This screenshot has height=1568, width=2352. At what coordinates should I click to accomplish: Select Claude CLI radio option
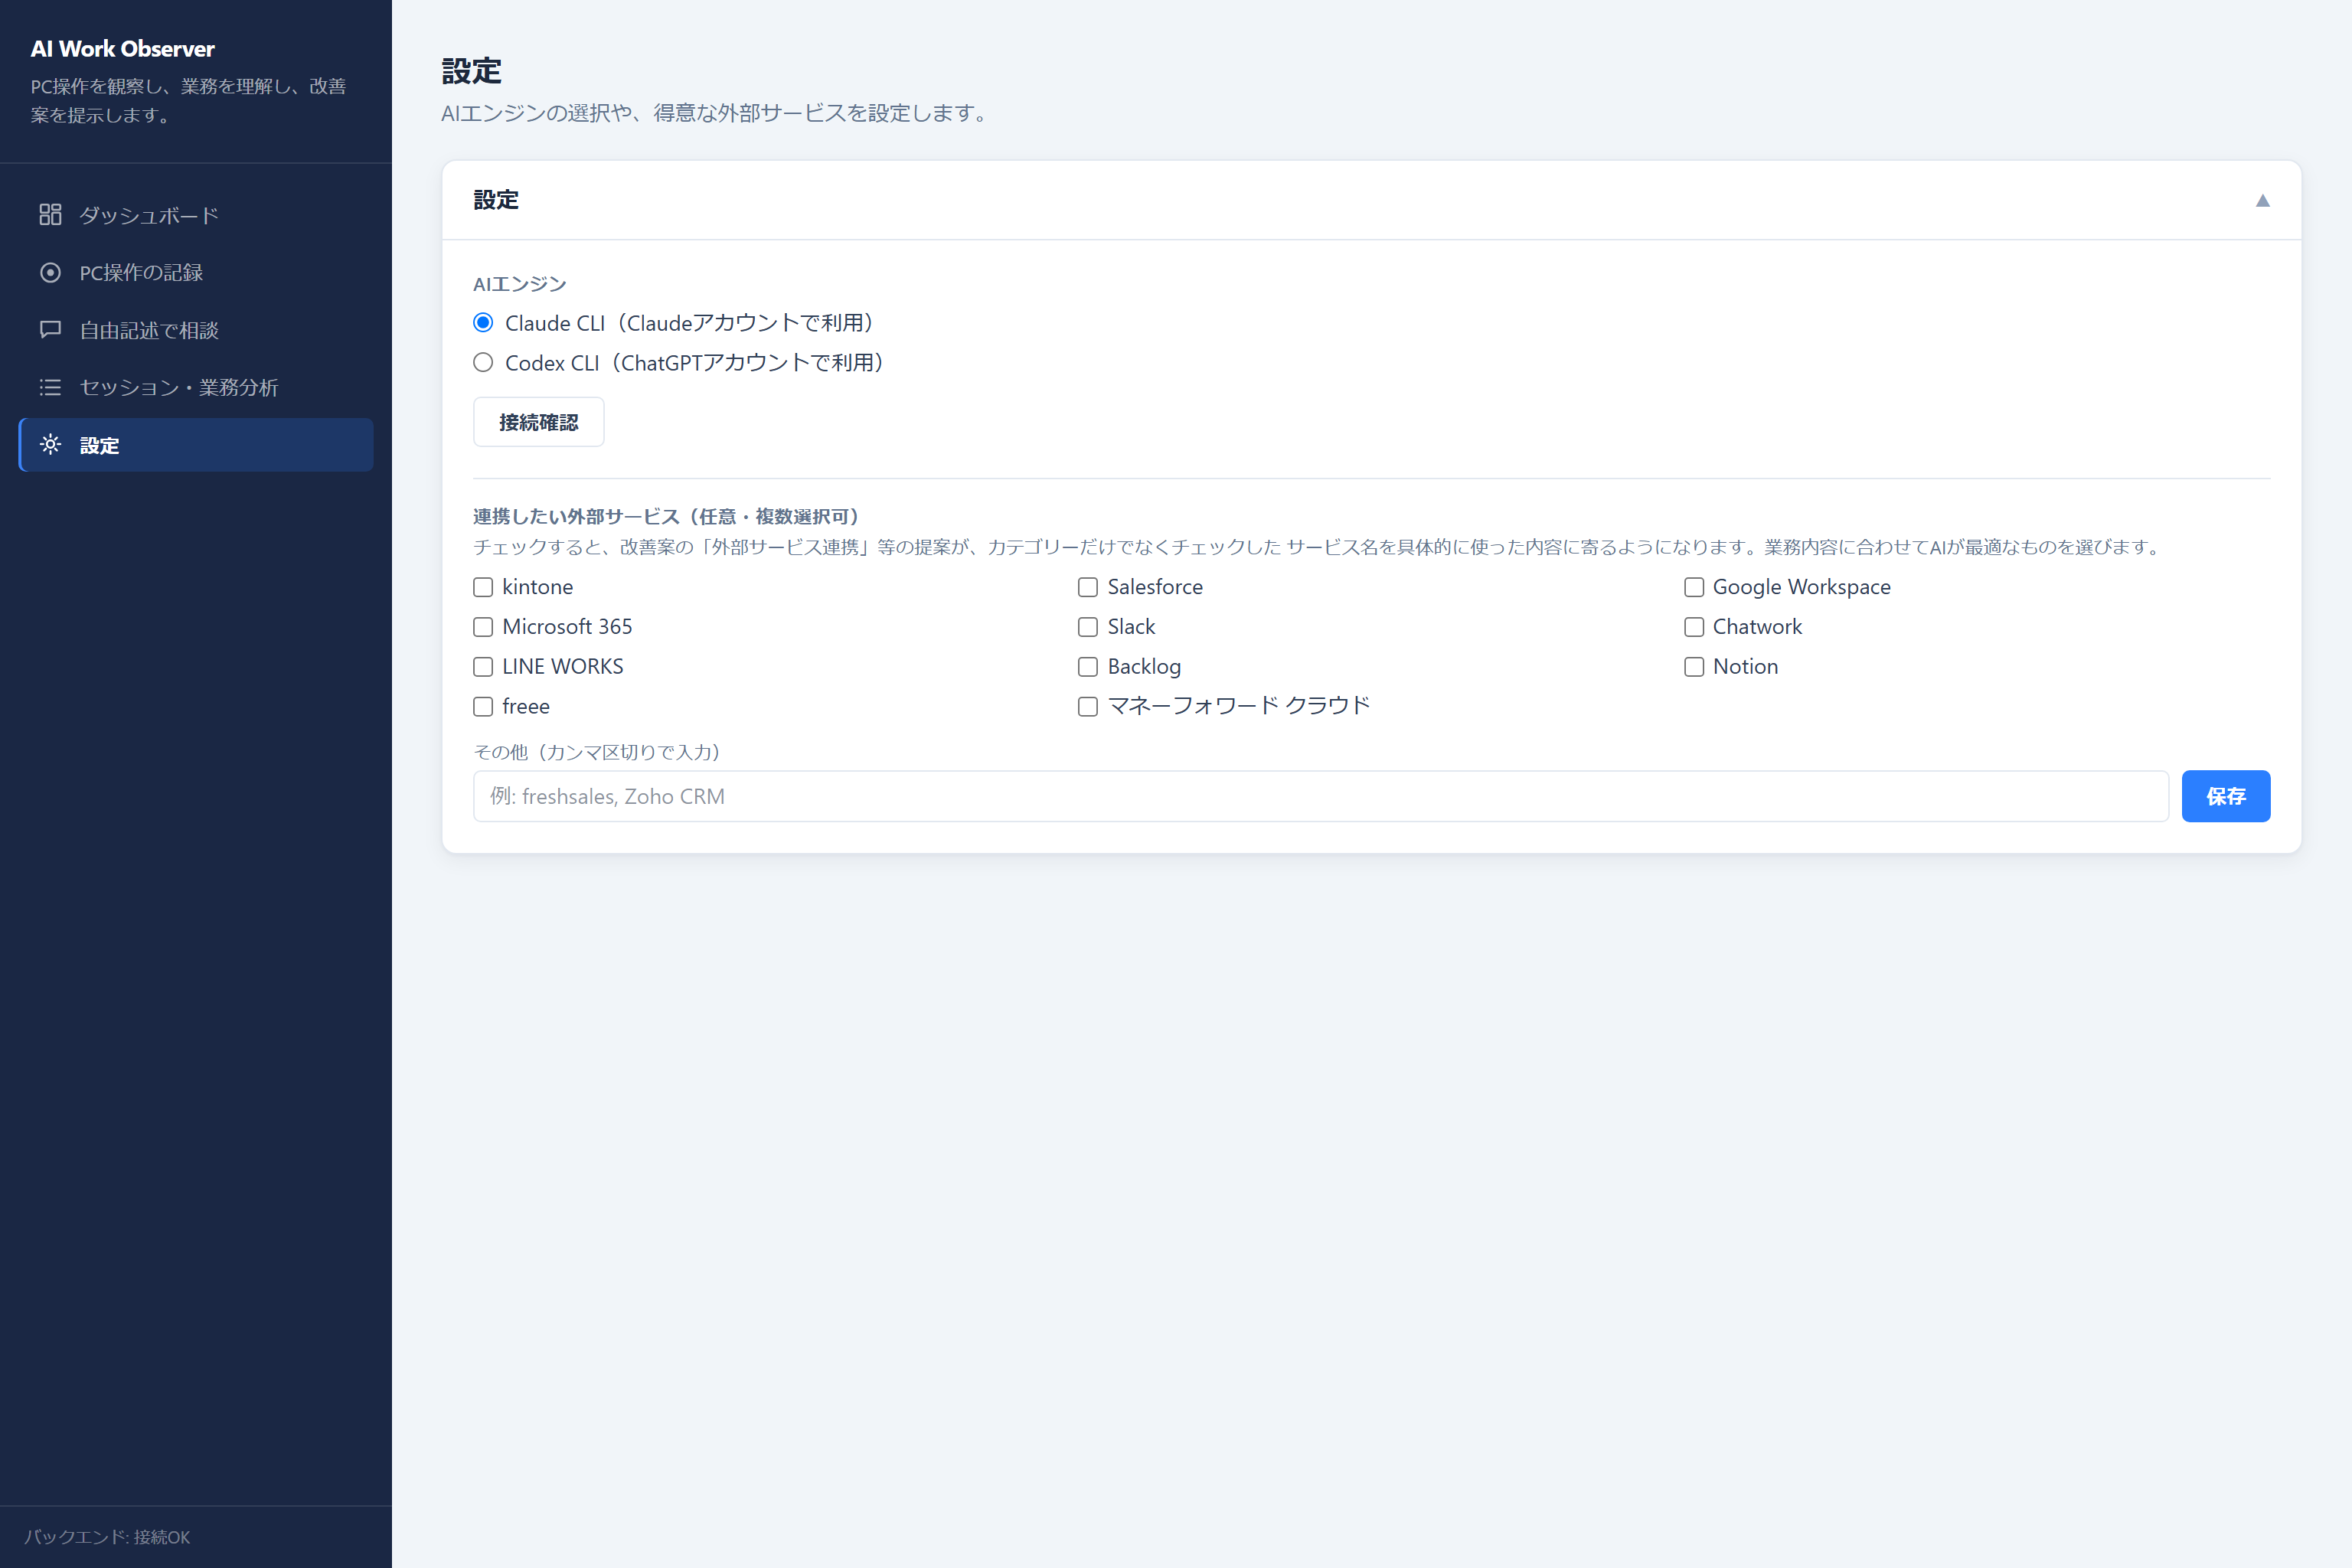483,322
